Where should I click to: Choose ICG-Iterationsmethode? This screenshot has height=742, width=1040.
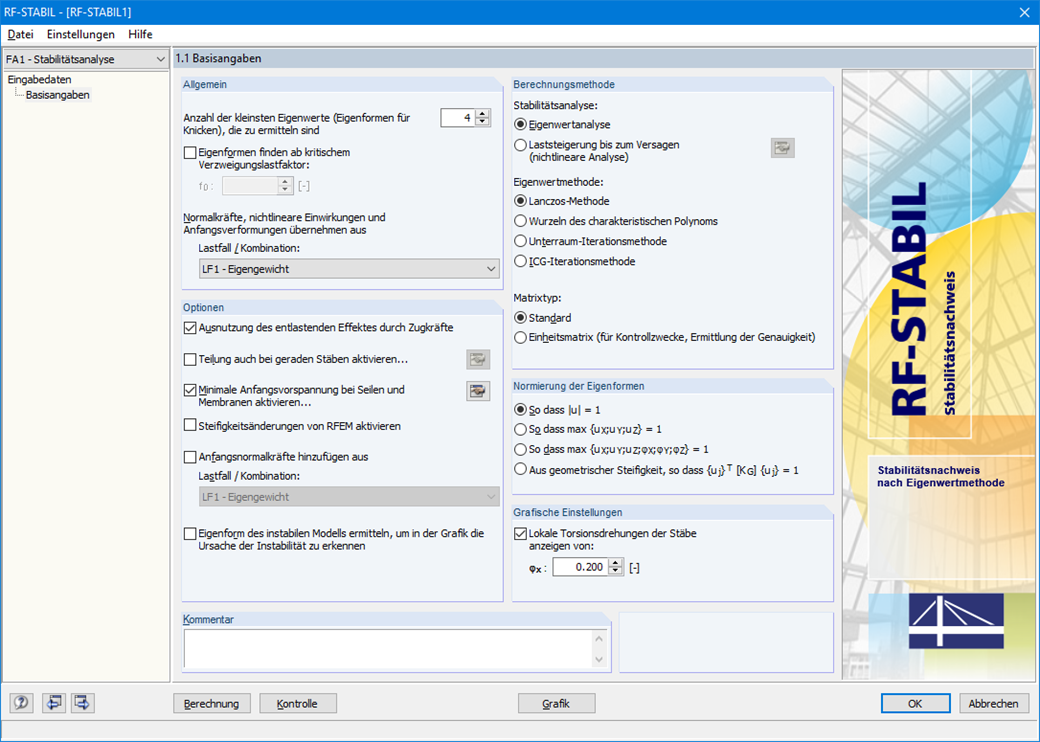coord(521,261)
